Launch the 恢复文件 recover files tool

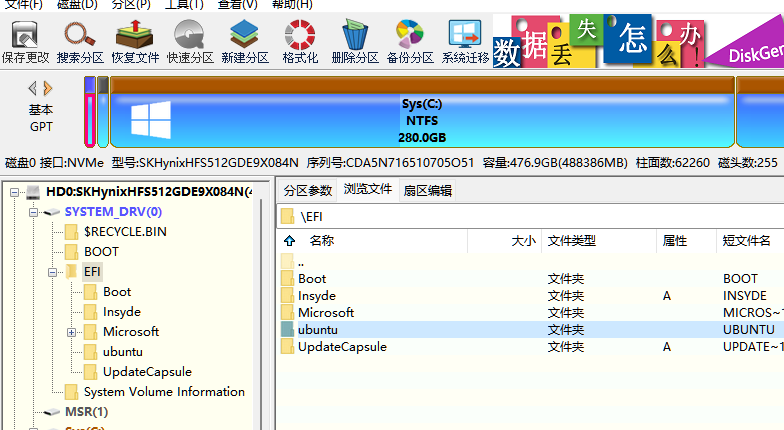coord(135,42)
